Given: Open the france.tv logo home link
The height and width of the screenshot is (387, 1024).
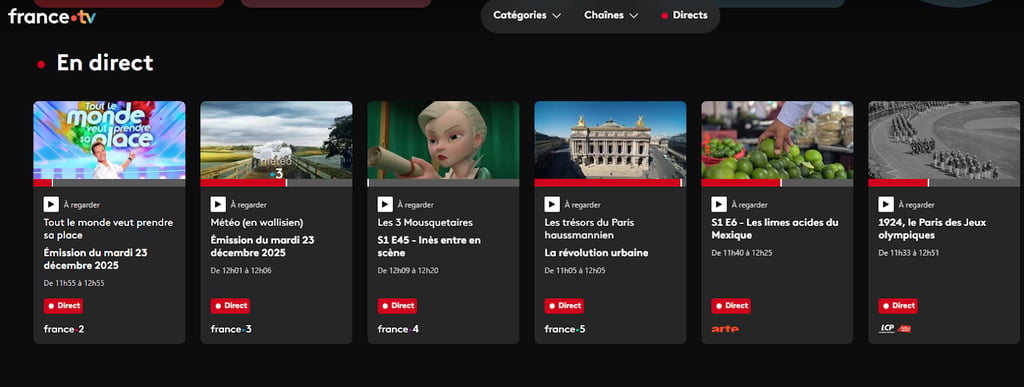Looking at the screenshot, I should 52,16.
